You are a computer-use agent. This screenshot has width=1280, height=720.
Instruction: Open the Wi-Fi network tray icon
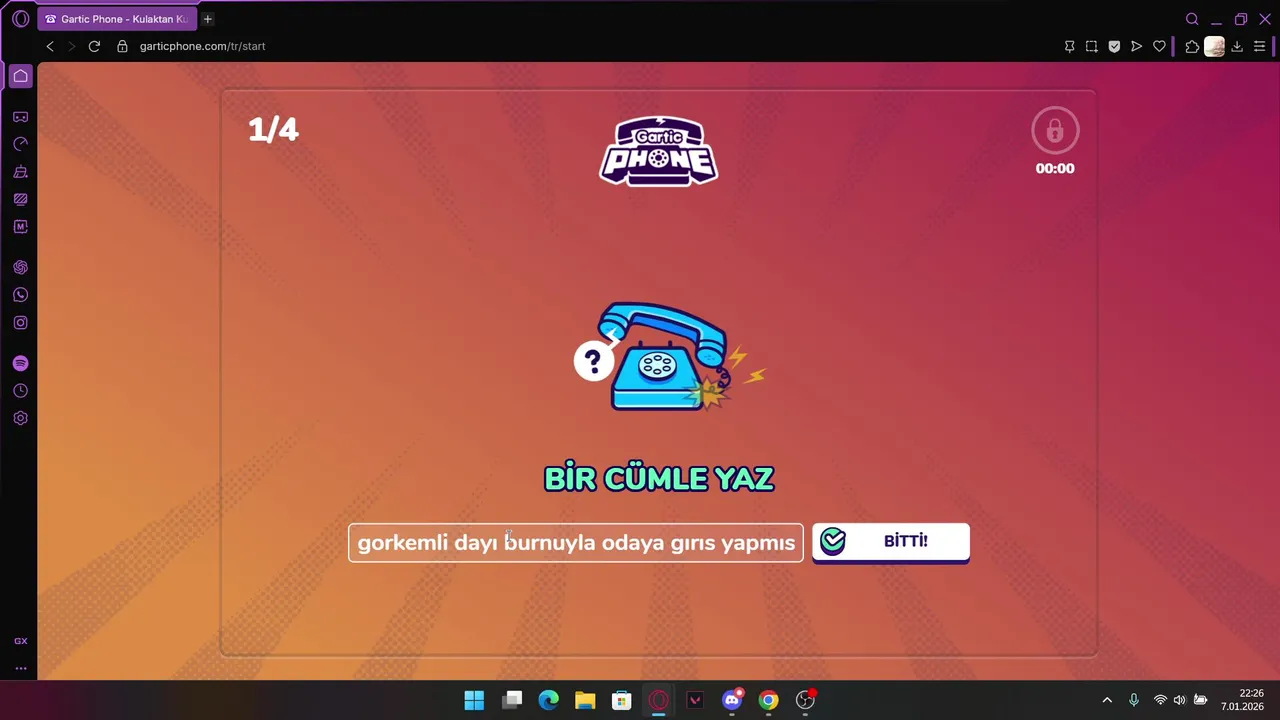(x=1160, y=700)
